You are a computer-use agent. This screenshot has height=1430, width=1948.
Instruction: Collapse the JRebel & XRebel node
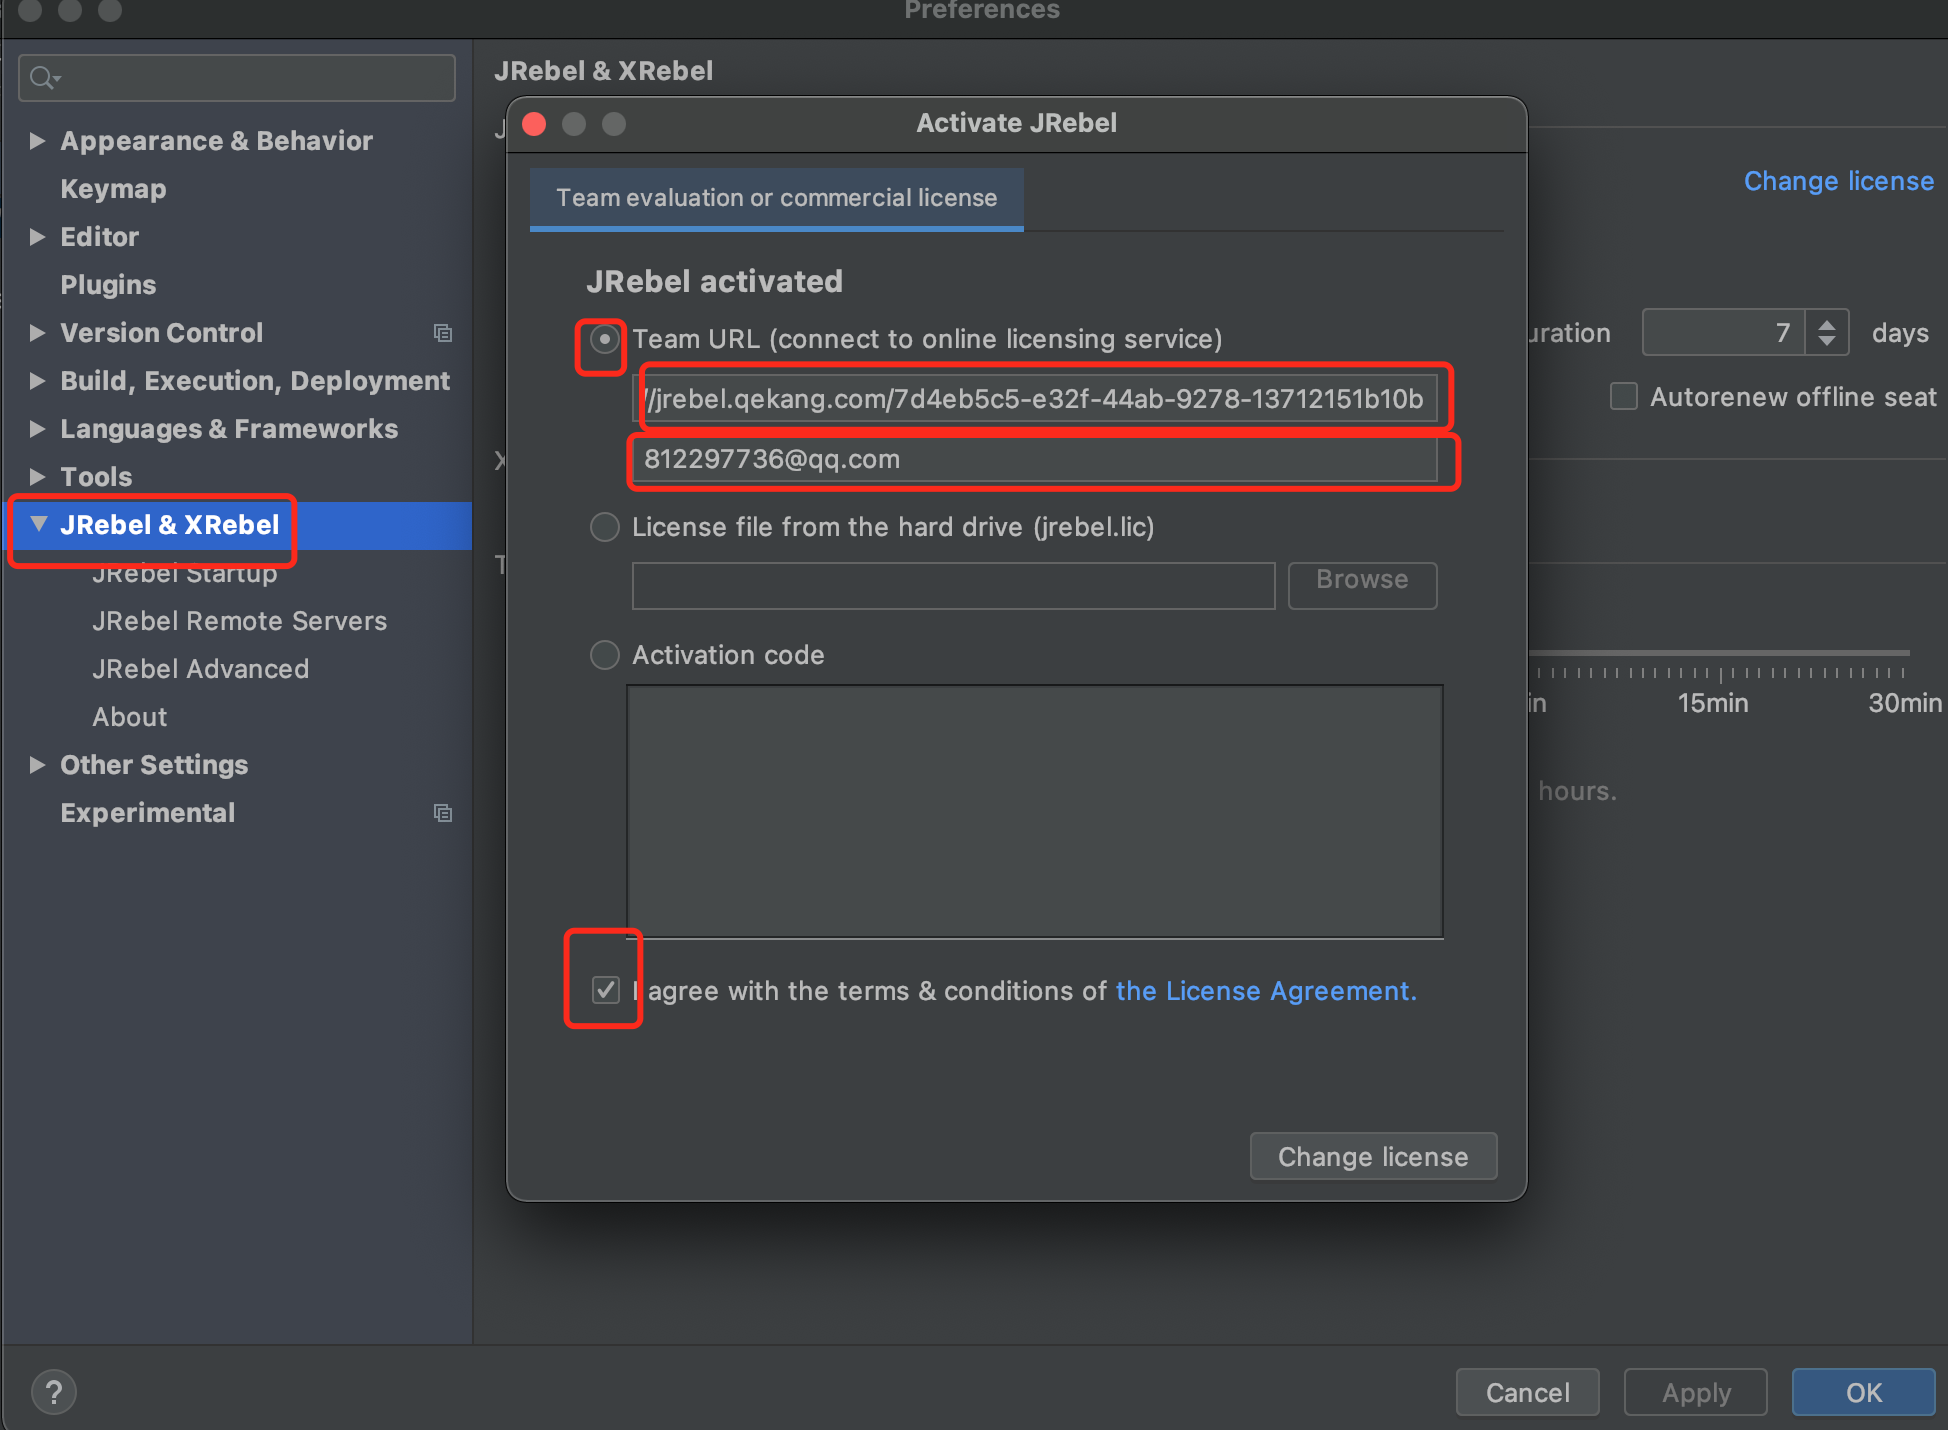[x=38, y=524]
